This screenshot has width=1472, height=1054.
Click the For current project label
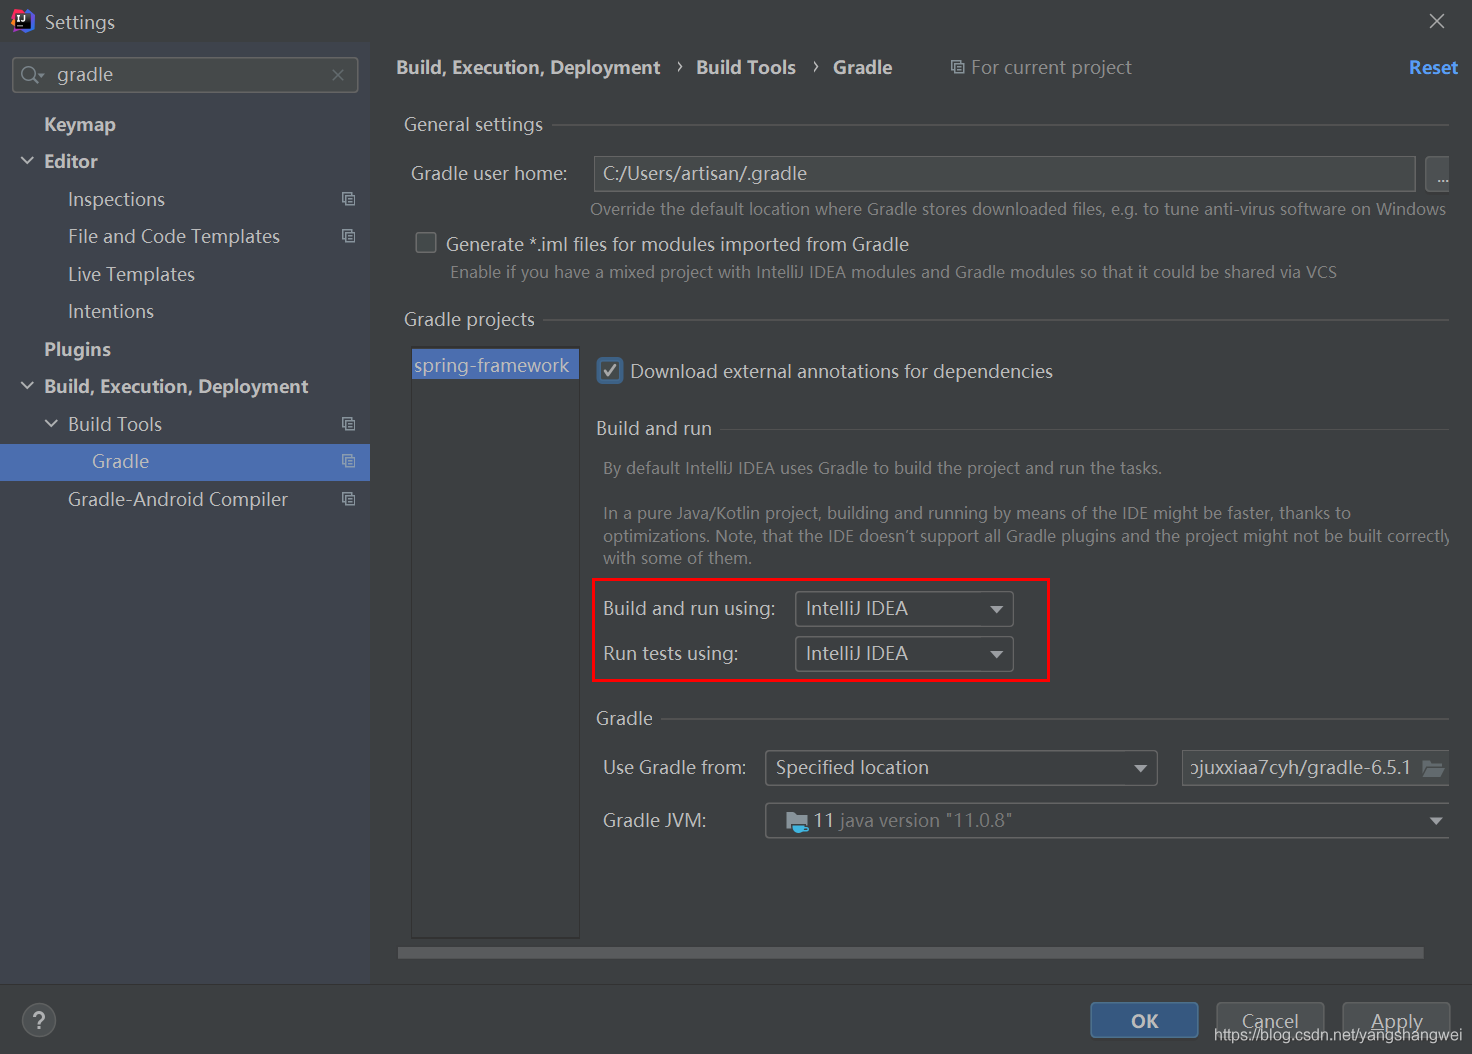(x=1051, y=67)
